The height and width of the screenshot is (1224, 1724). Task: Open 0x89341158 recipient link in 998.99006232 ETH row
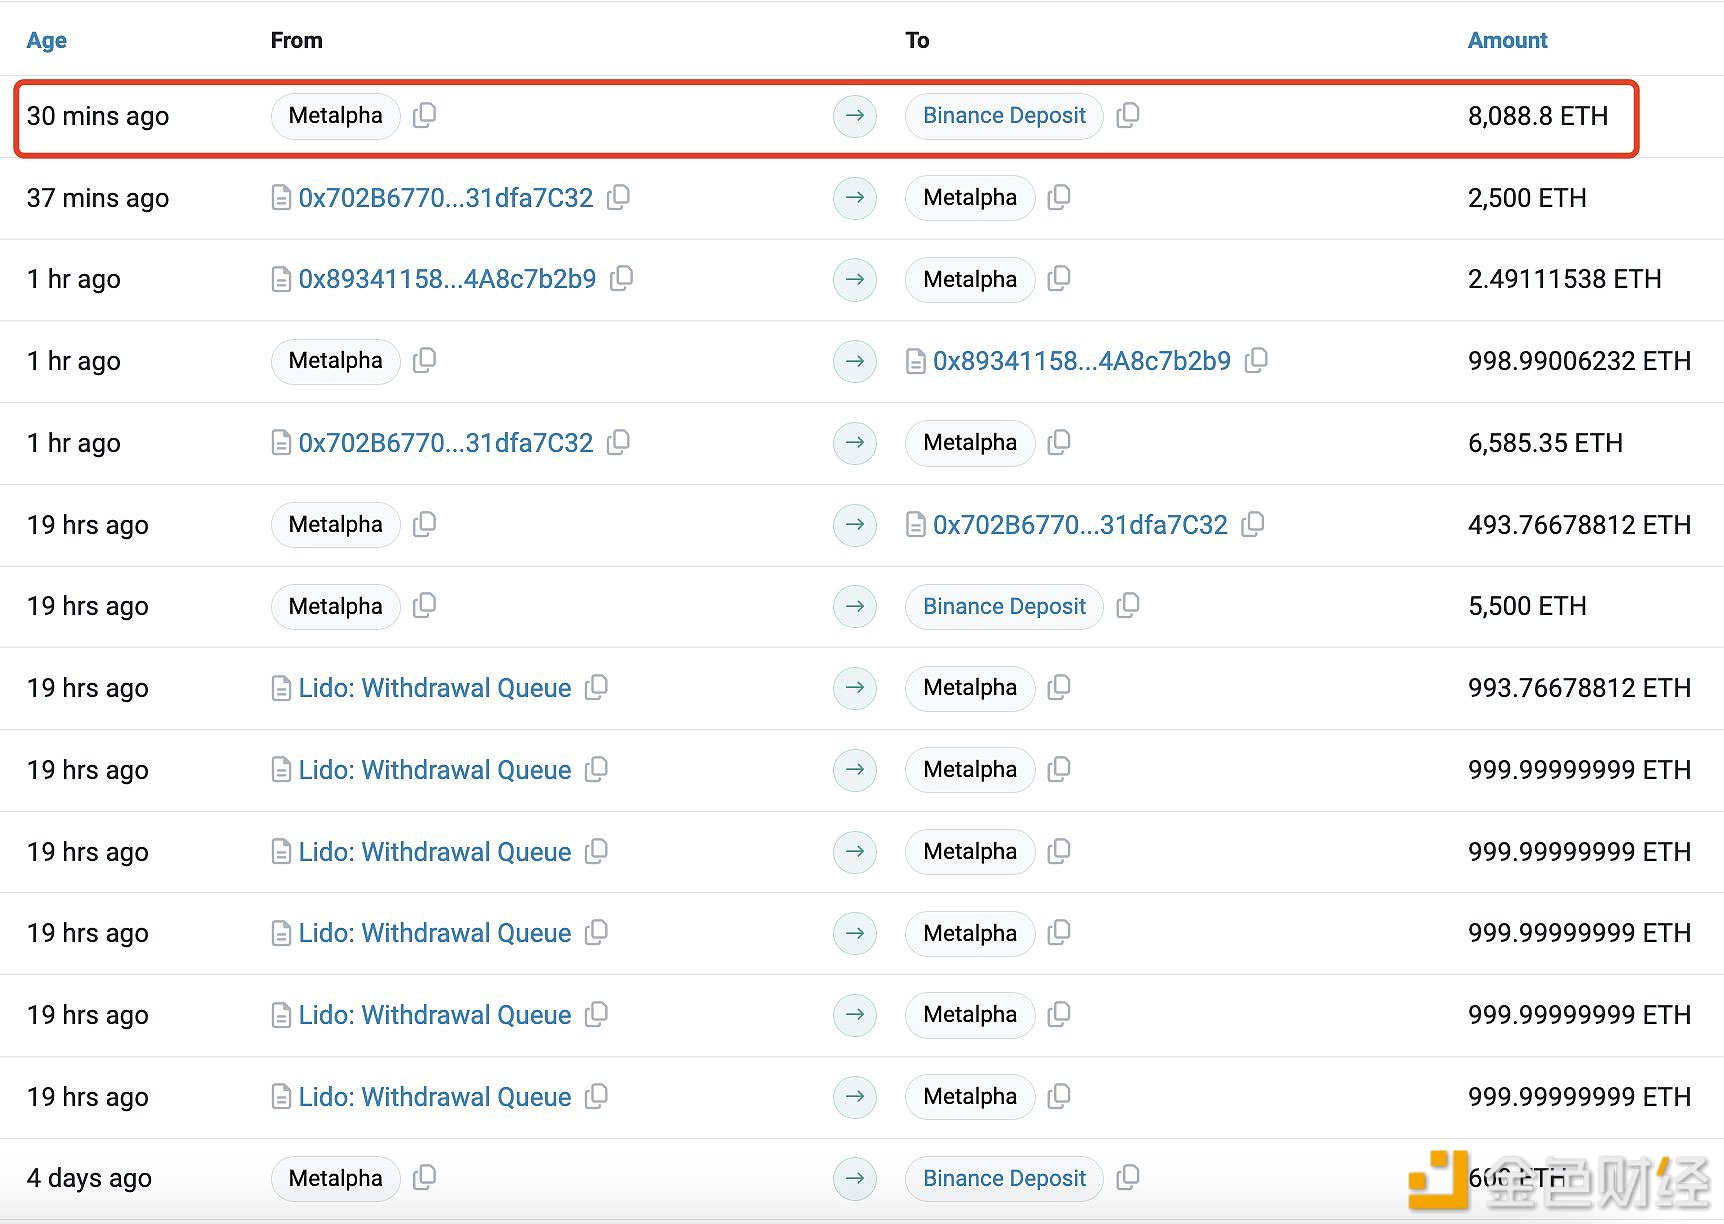(1082, 361)
